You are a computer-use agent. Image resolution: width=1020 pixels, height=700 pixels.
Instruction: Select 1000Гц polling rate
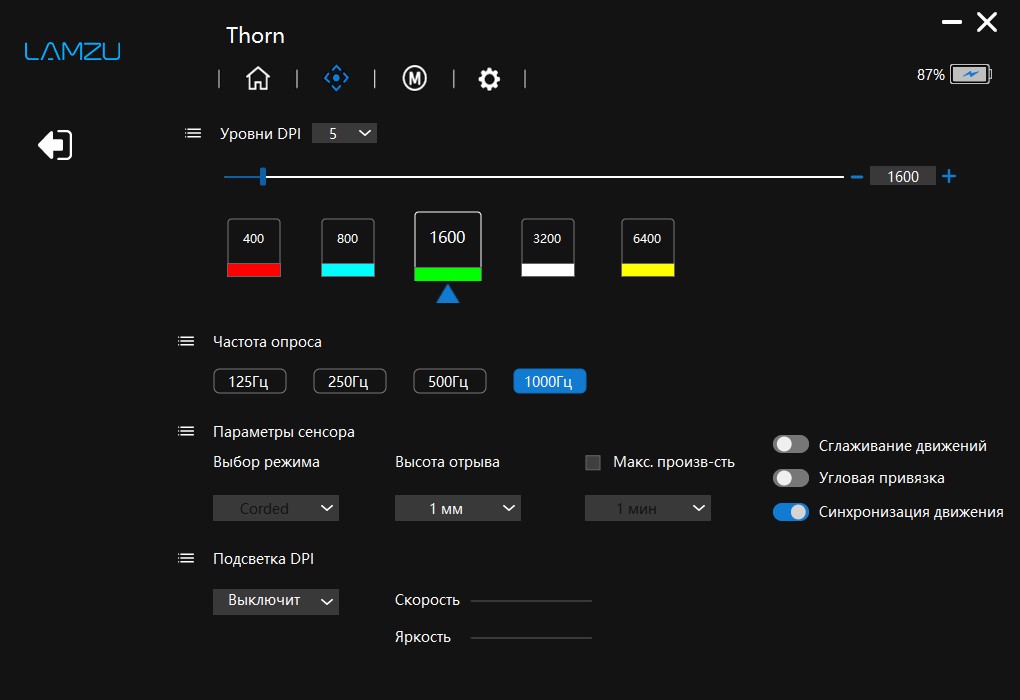click(x=550, y=381)
